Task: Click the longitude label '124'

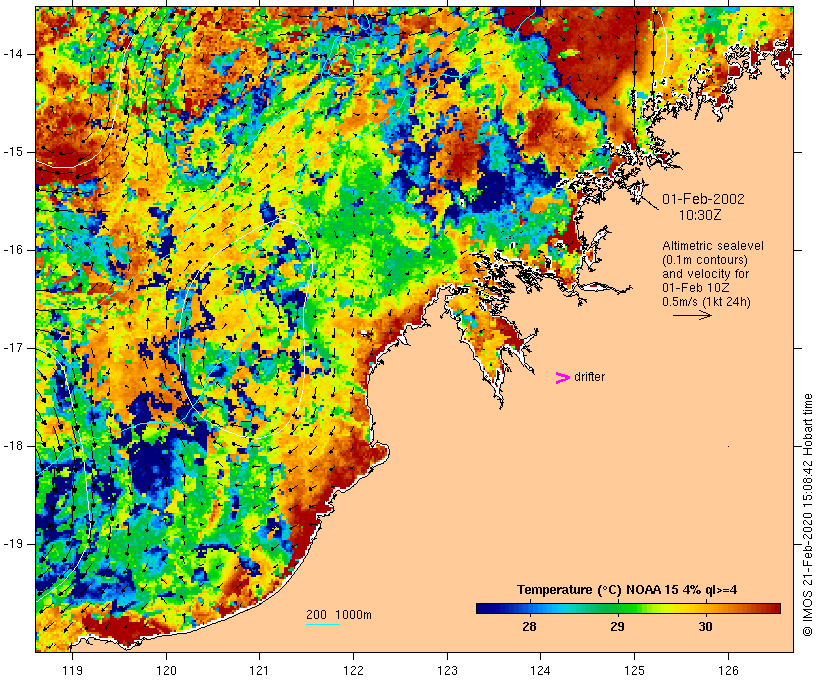Action: pyautogui.click(x=541, y=671)
